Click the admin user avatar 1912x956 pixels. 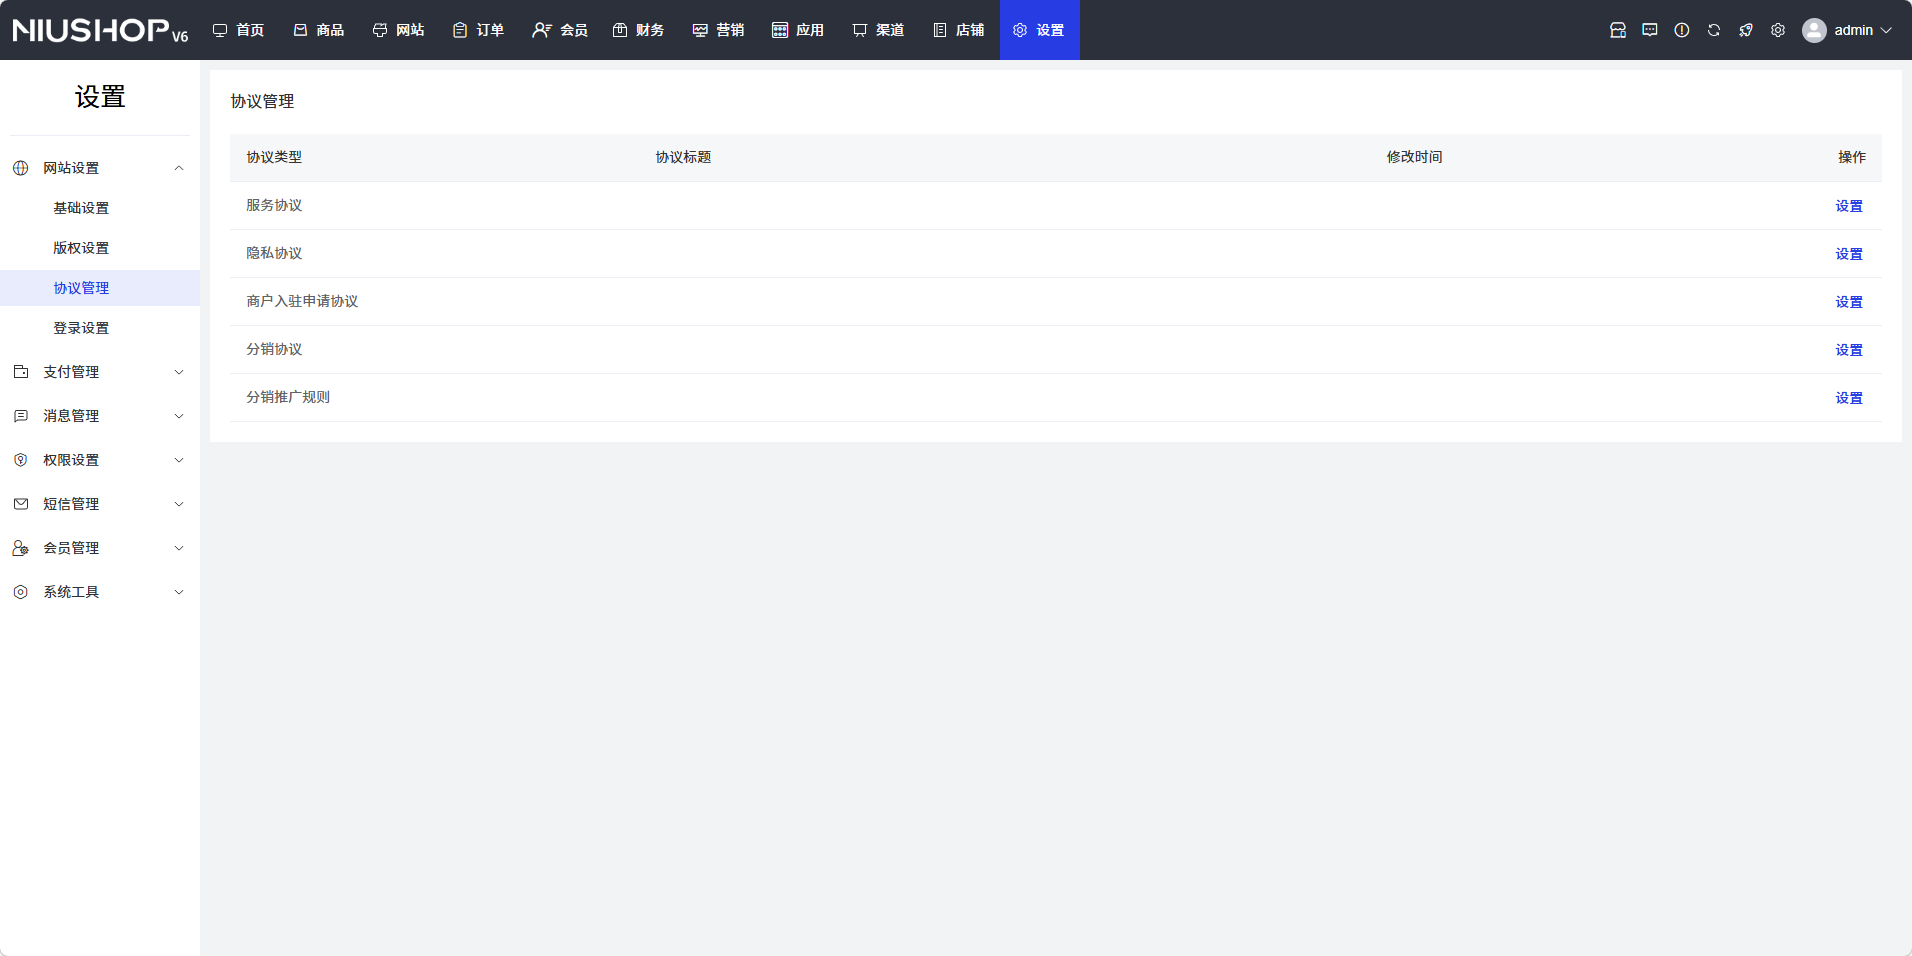1813,30
